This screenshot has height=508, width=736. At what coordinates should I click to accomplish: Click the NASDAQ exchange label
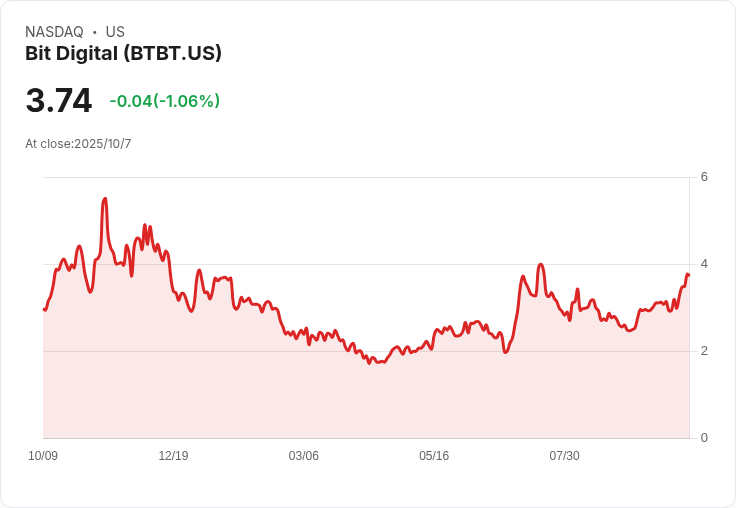(54, 32)
